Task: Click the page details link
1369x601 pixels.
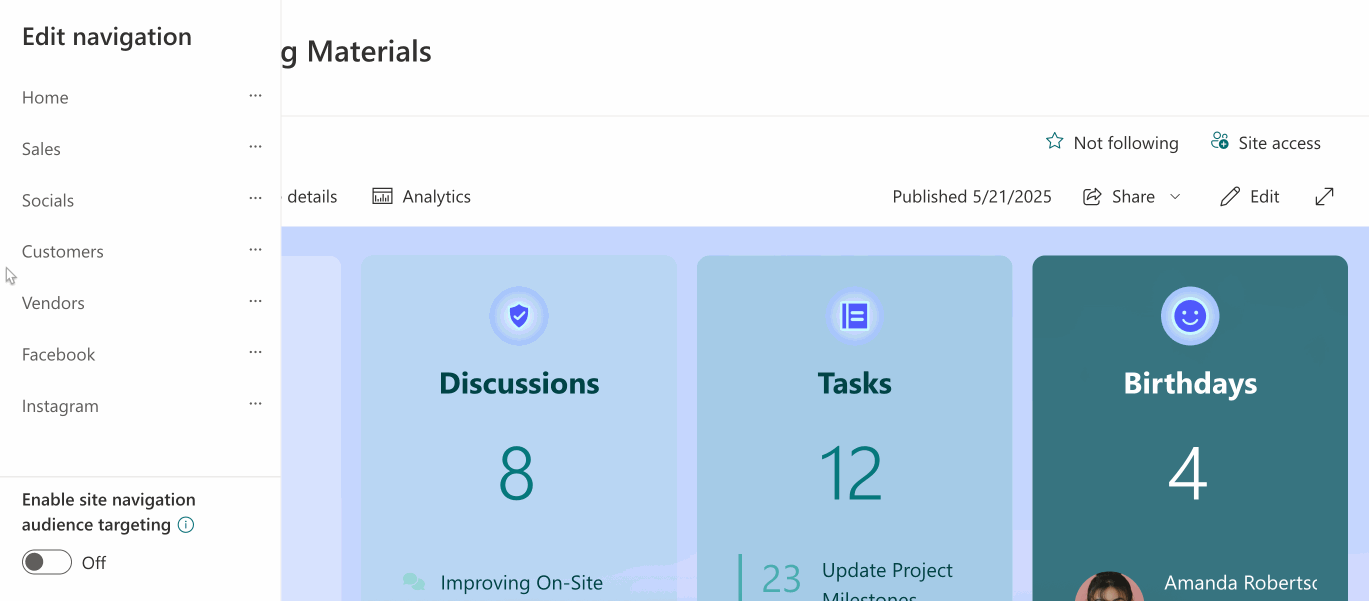Action: [x=311, y=197]
